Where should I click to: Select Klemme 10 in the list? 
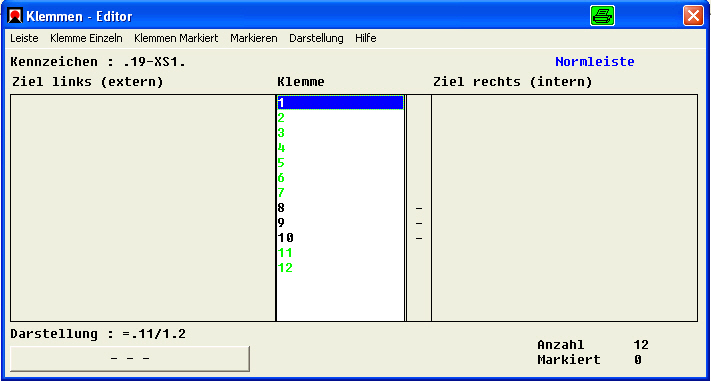click(340, 238)
